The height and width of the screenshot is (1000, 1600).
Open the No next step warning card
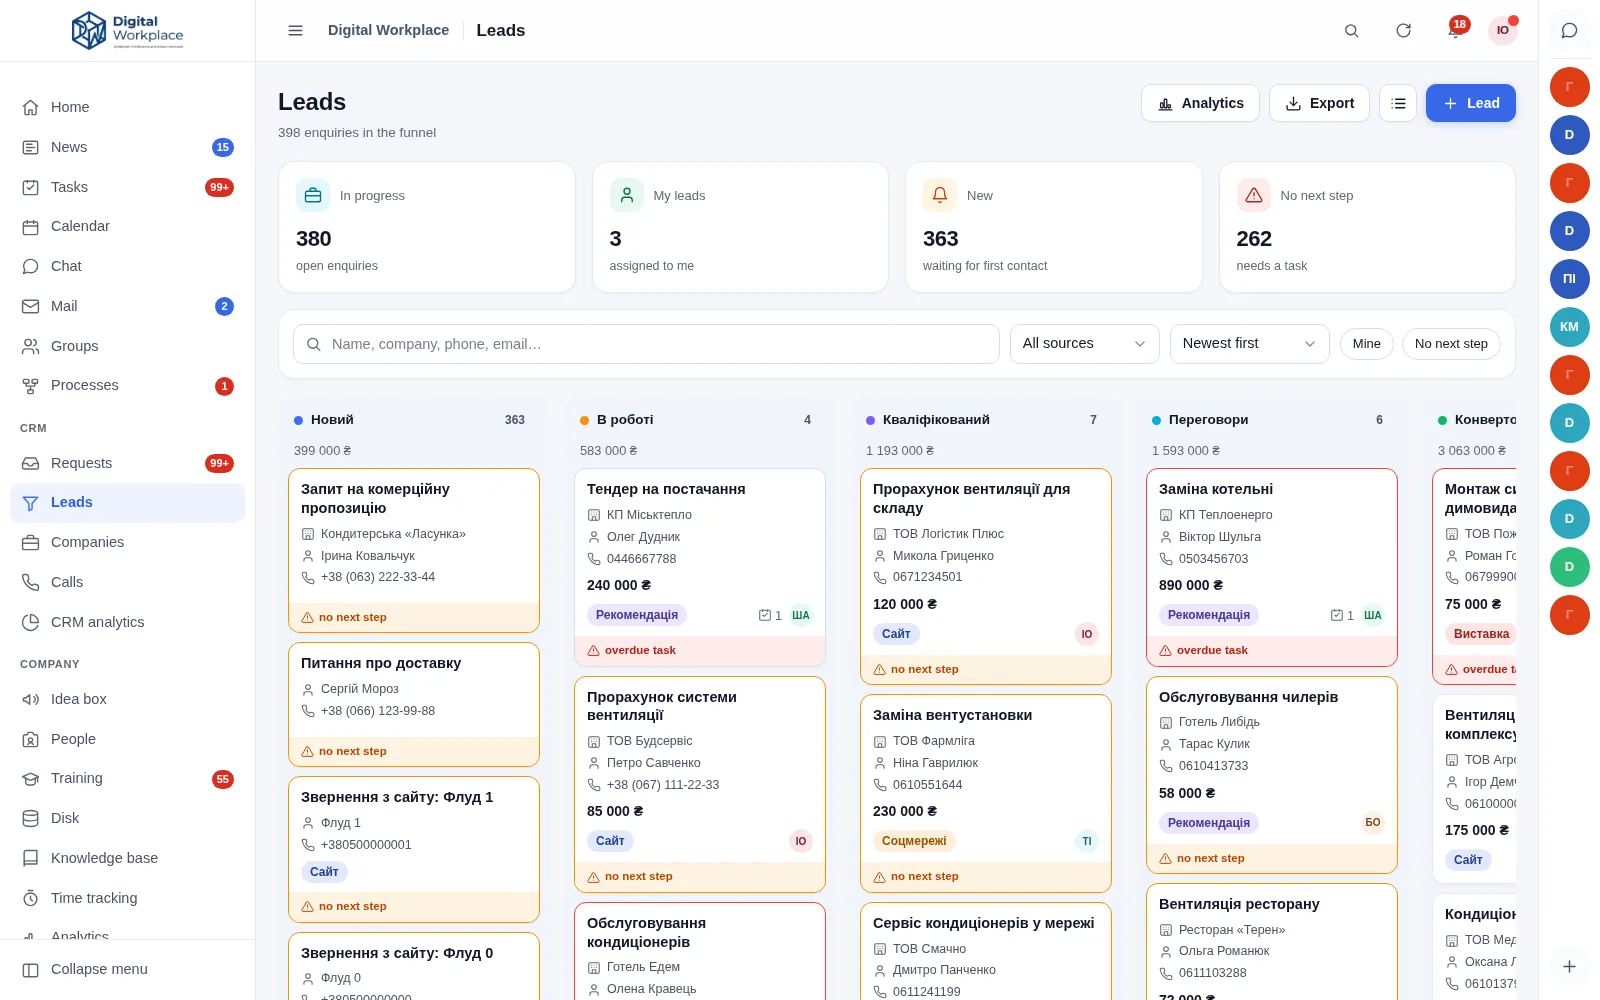click(1367, 227)
